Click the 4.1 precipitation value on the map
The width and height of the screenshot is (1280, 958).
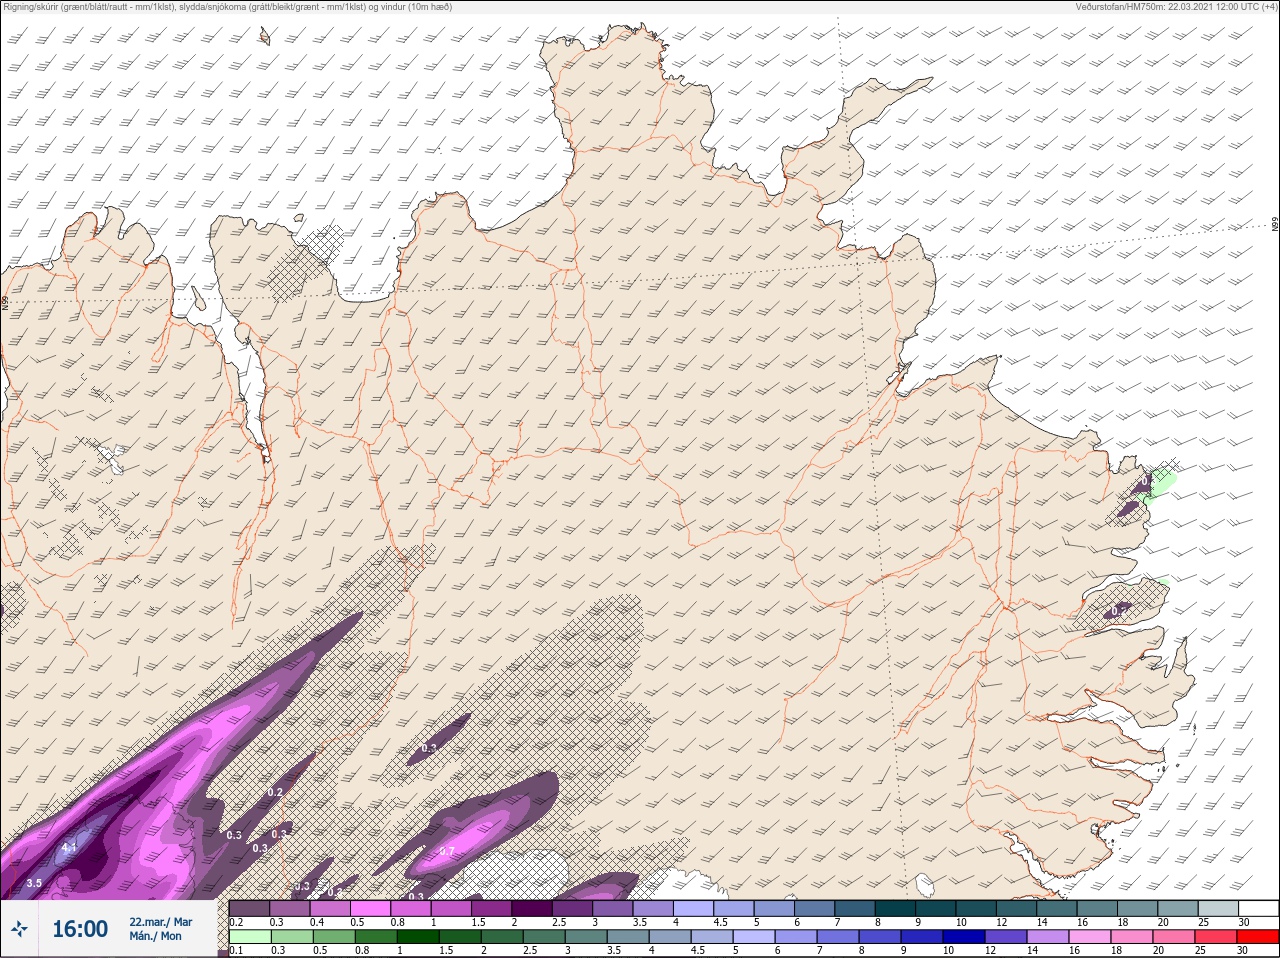tap(69, 848)
